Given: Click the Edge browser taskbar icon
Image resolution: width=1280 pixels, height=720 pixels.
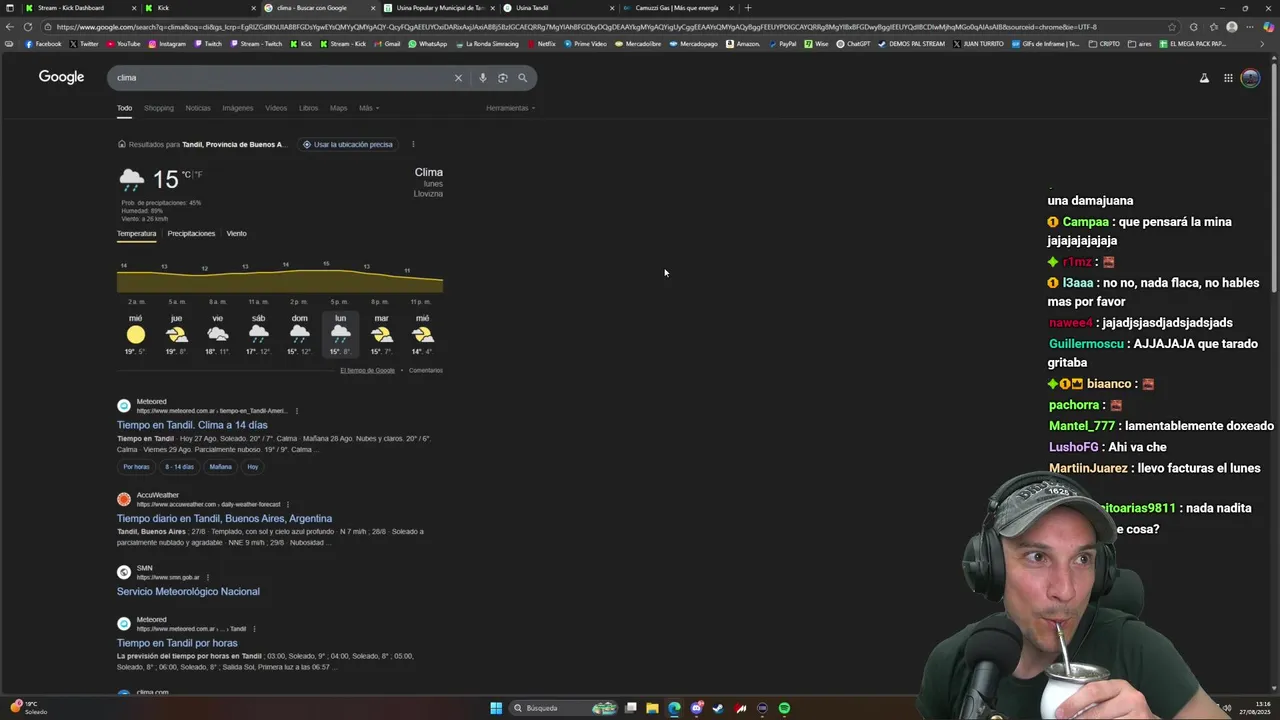Looking at the screenshot, I should click(x=674, y=708).
